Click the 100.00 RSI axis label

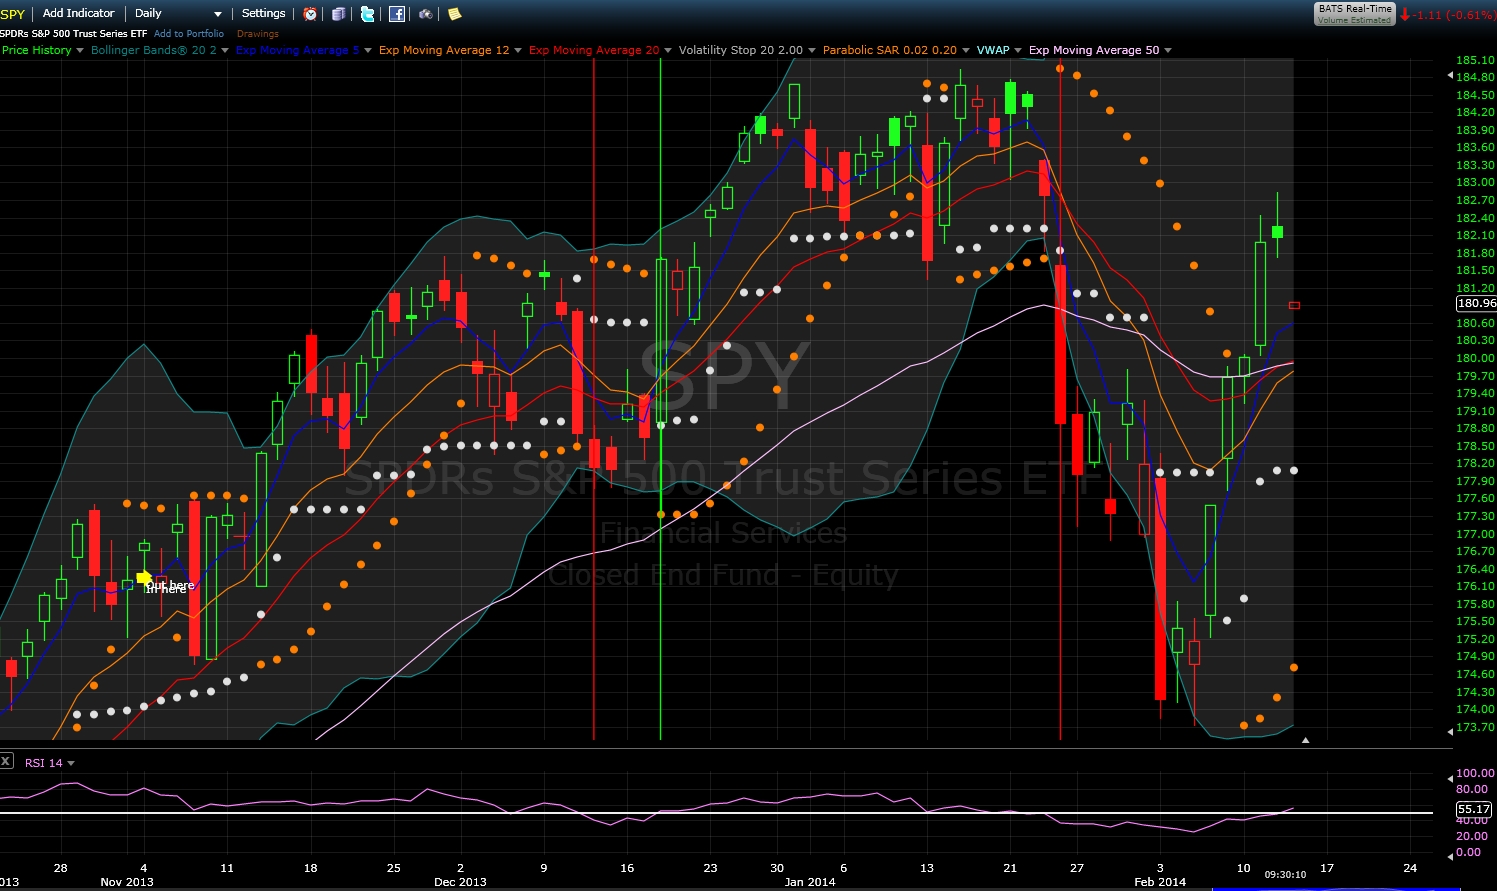1475,773
